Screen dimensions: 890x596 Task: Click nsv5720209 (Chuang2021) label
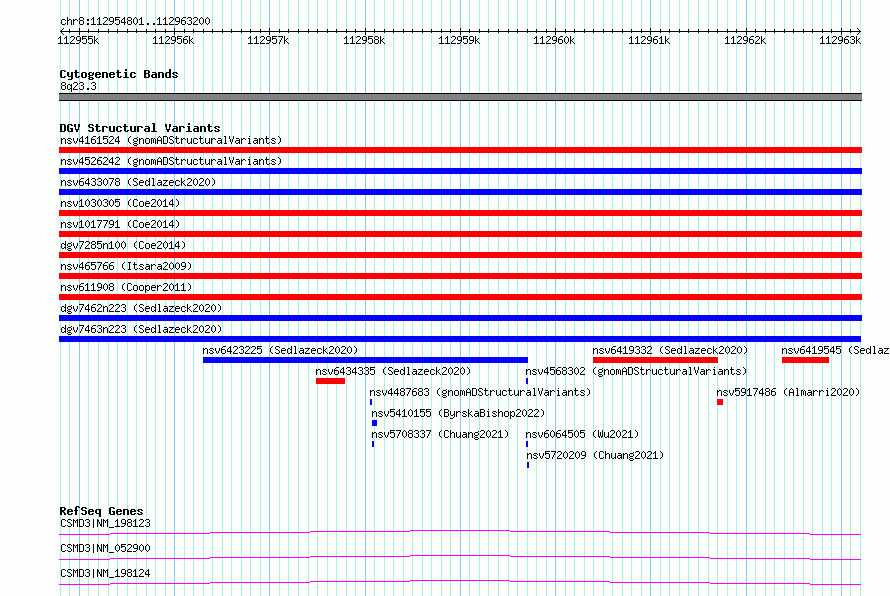pyautogui.click(x=595, y=455)
